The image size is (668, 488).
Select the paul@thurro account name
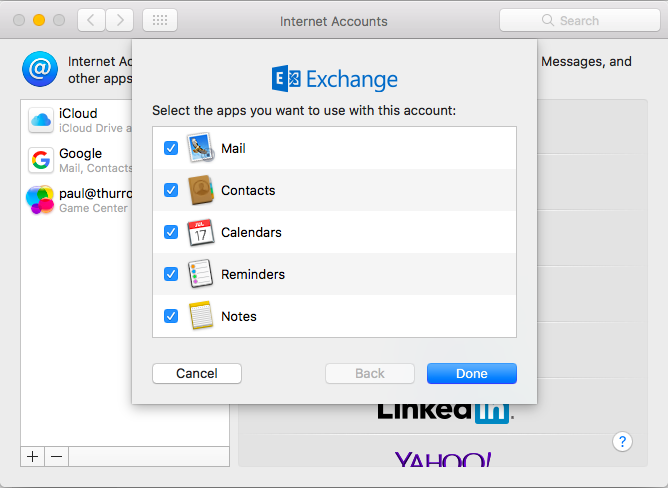(x=95, y=193)
